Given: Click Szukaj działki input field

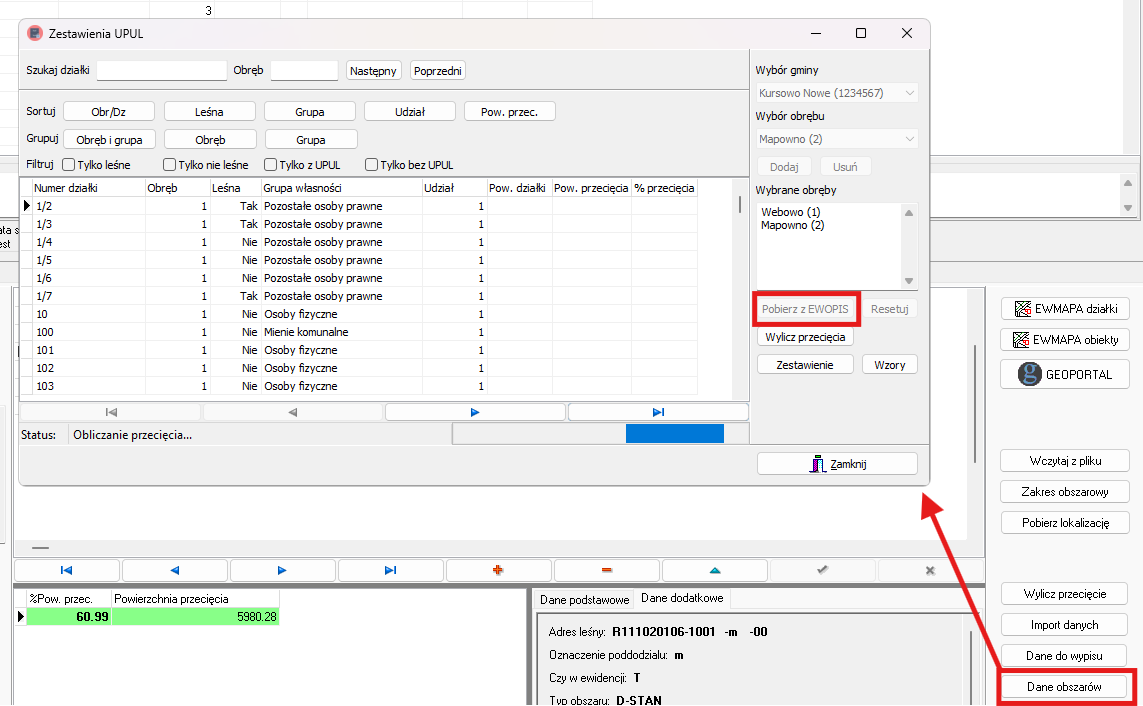Looking at the screenshot, I should pyautogui.click(x=162, y=71).
